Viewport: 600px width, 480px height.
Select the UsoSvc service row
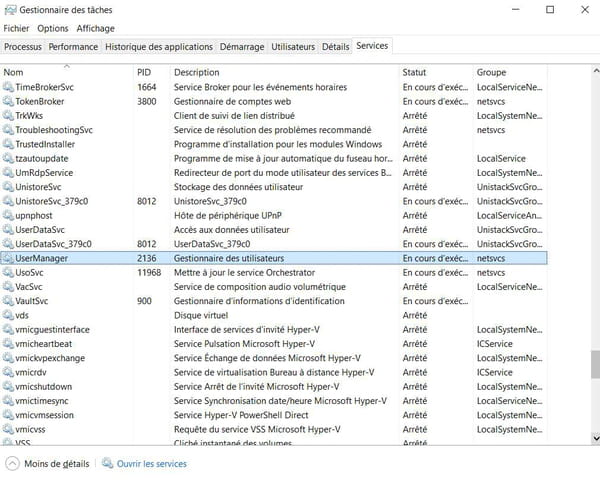click(274, 273)
